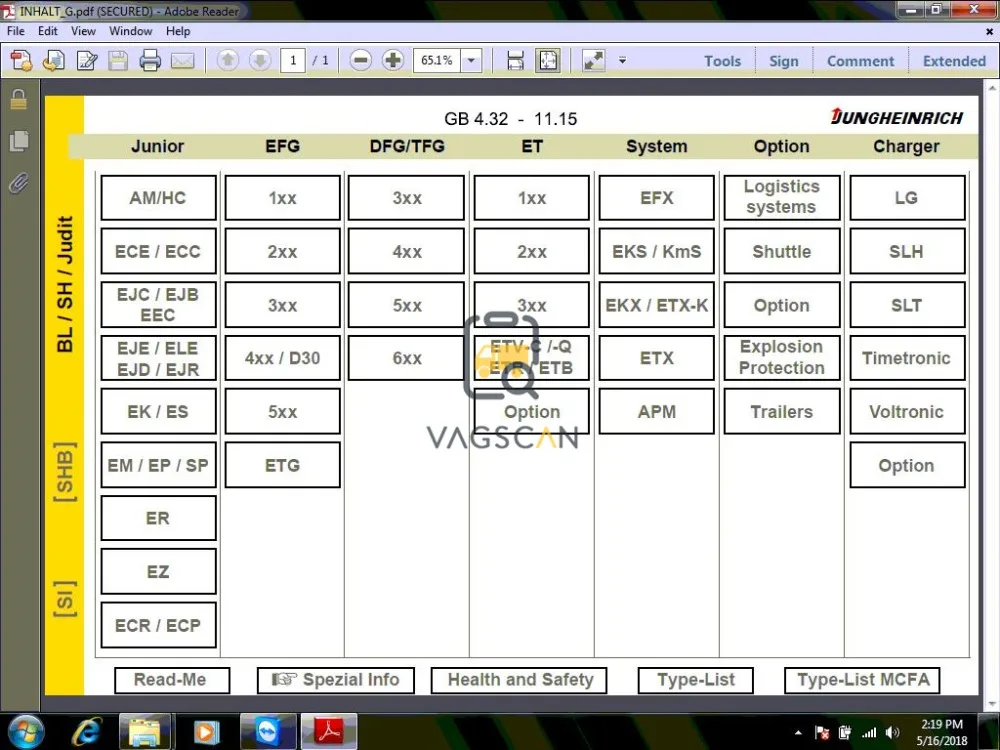Zoom out with the minus icon
1000x750 pixels.
pyautogui.click(x=360, y=61)
